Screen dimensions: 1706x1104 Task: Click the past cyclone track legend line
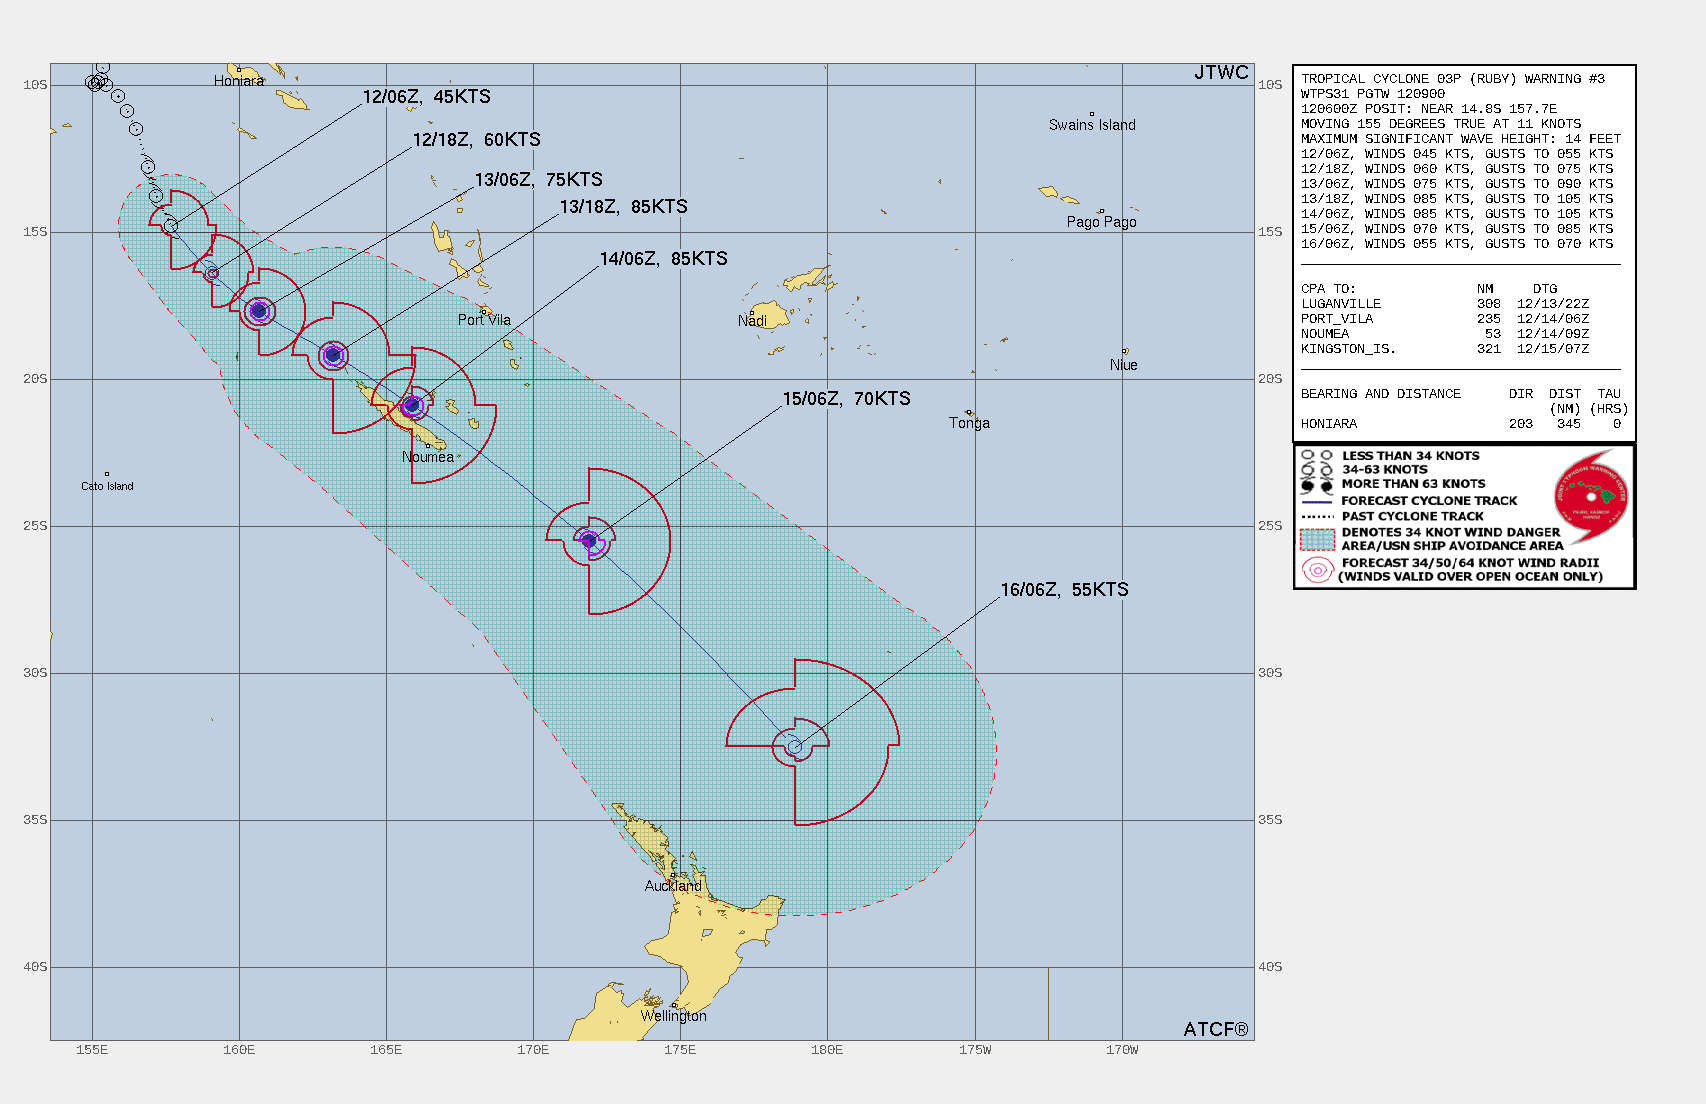(1317, 517)
